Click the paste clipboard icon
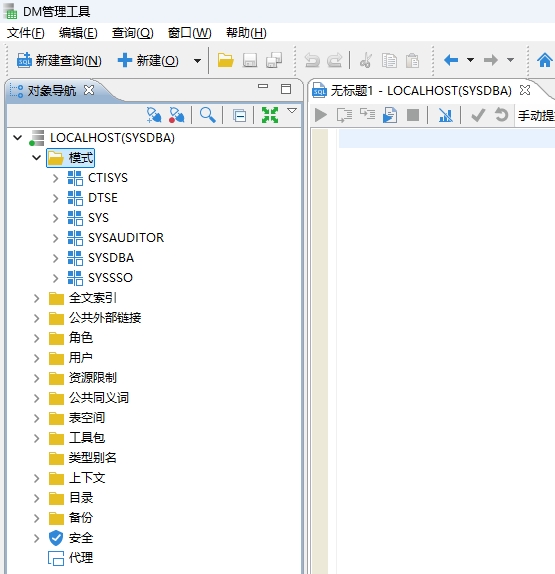 pos(412,60)
